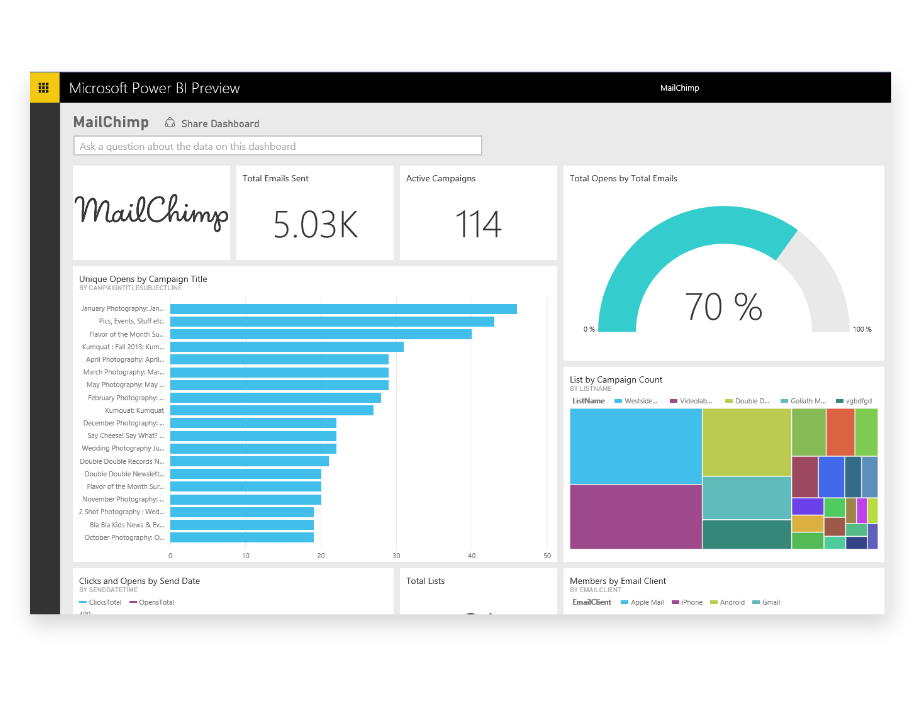This screenshot has width=922, height=706.
Task: Click the 70 % gauge value
Action: click(723, 306)
